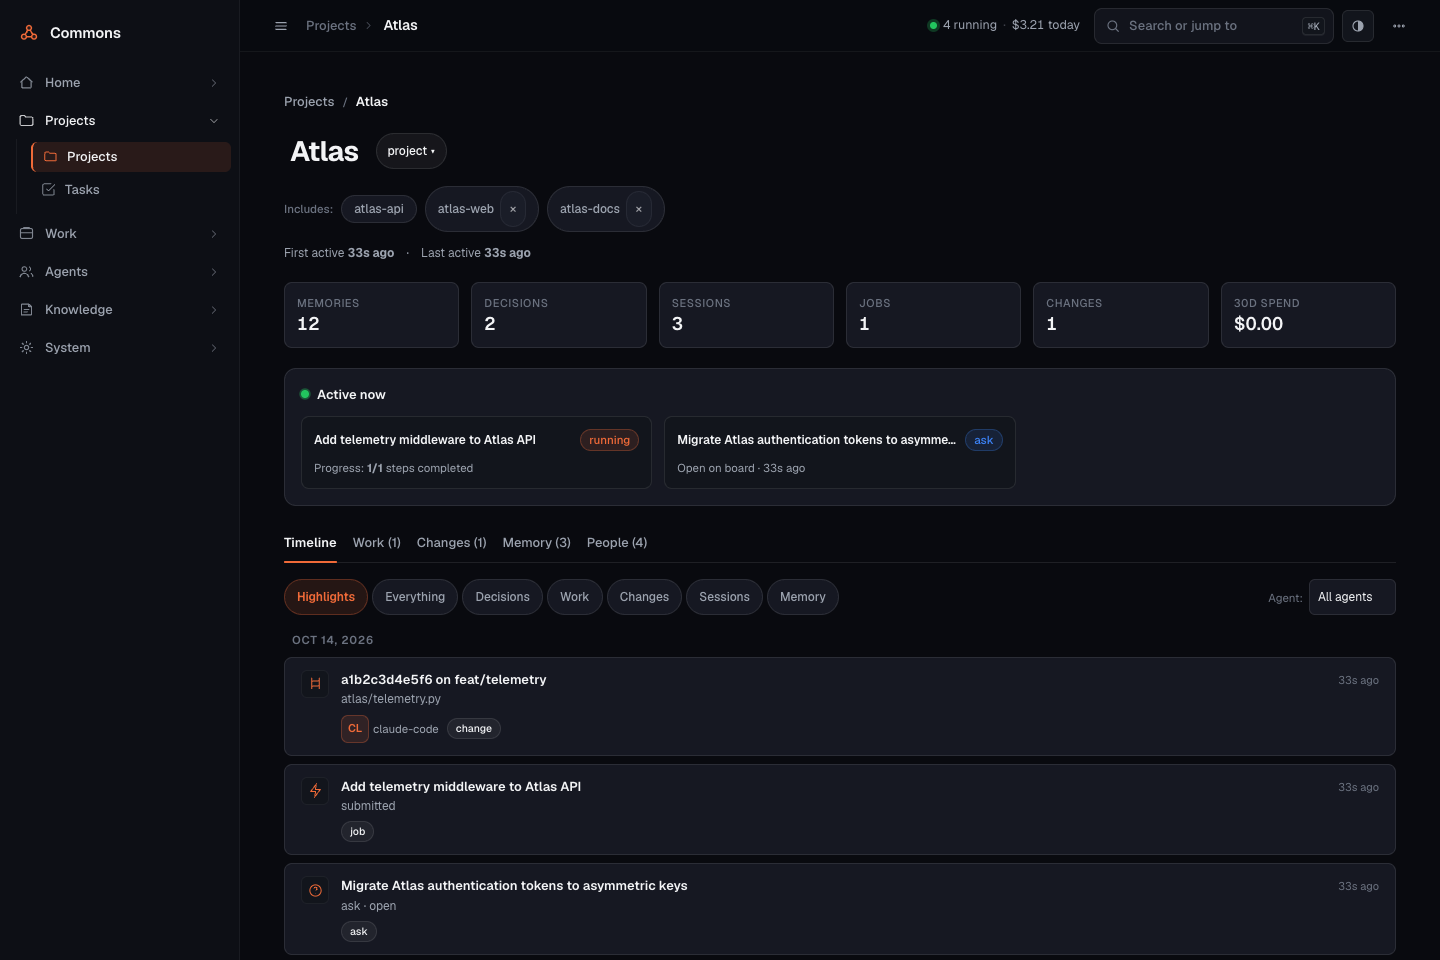Remove atlas-web from included repos
The height and width of the screenshot is (960, 1440).
pyautogui.click(x=513, y=209)
